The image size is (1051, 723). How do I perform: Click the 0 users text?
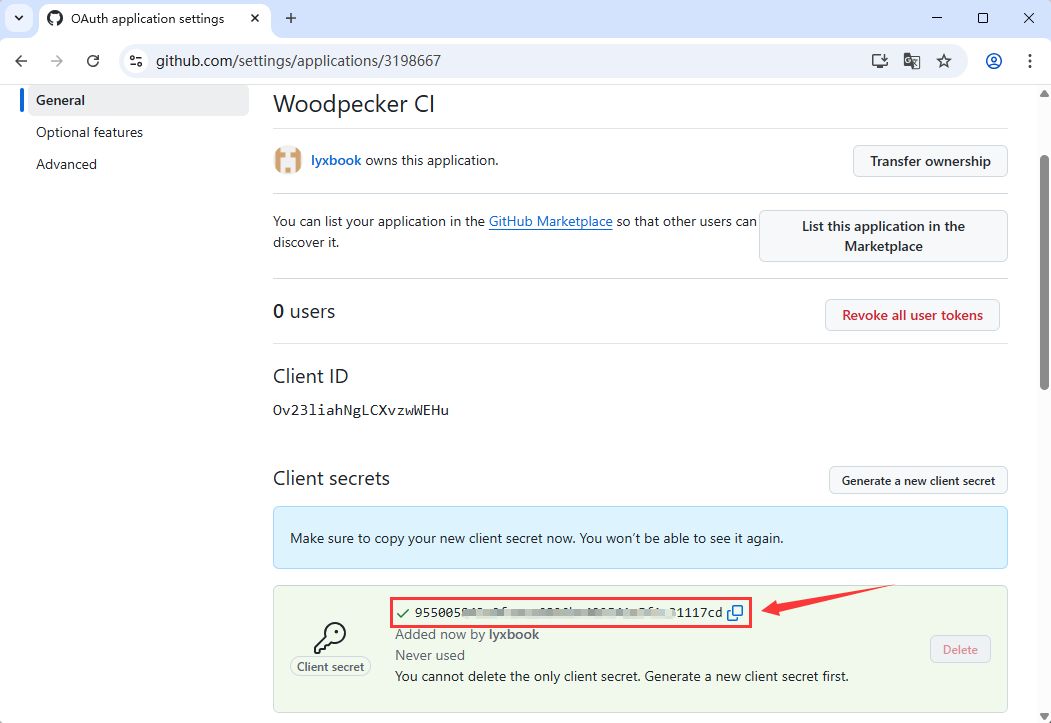pyautogui.click(x=304, y=312)
